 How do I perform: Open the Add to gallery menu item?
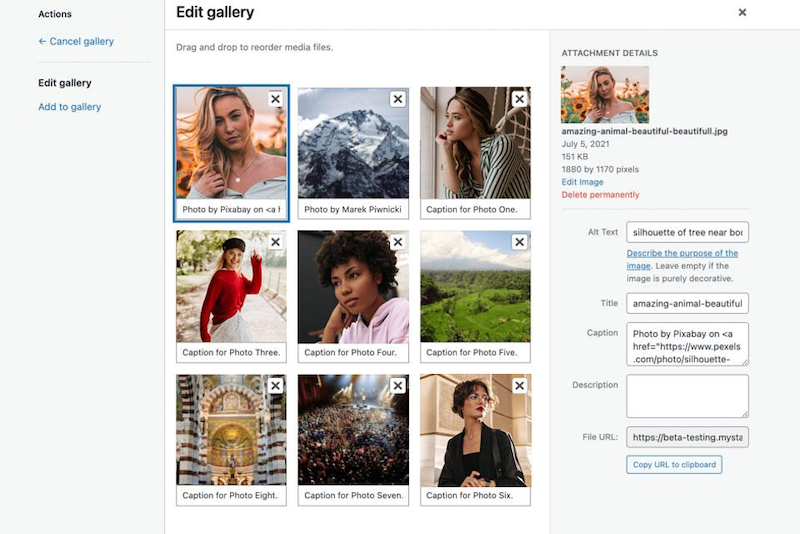click(x=69, y=107)
